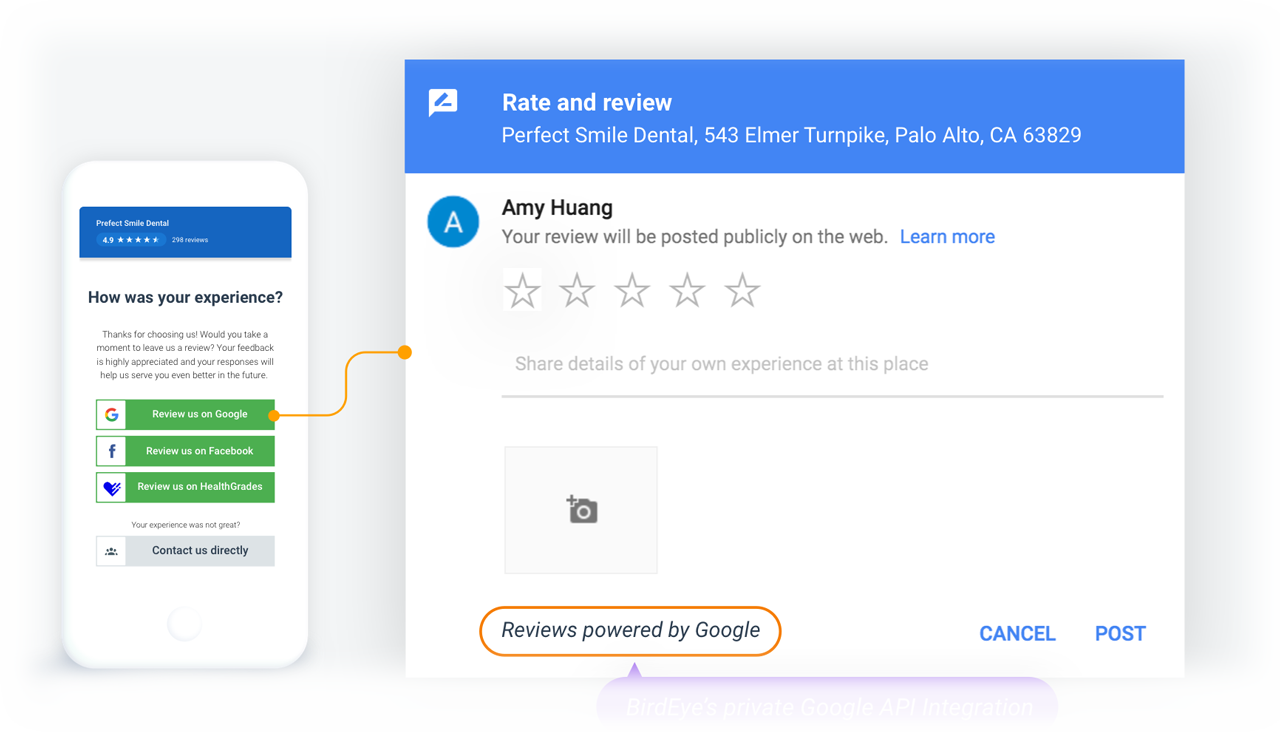Select the fourth rating star
Image resolution: width=1280 pixels, height=732 pixels.
(x=687, y=291)
